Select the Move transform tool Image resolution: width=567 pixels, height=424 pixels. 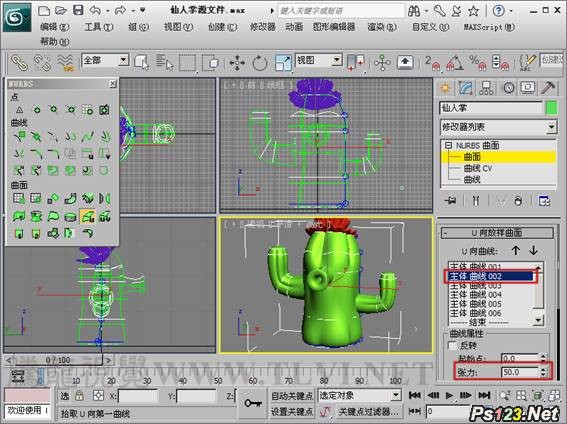coord(237,63)
